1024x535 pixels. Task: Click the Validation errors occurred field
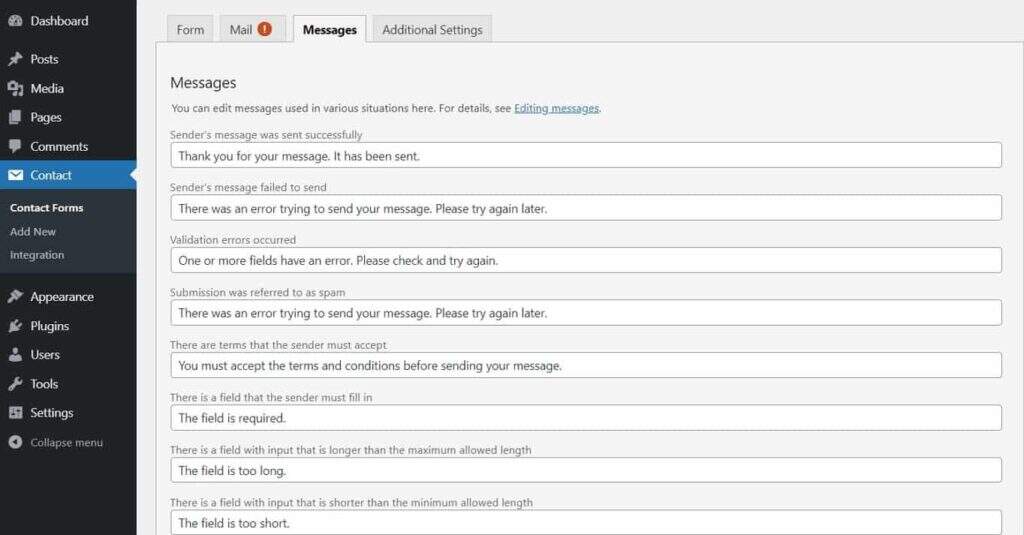click(x=585, y=260)
